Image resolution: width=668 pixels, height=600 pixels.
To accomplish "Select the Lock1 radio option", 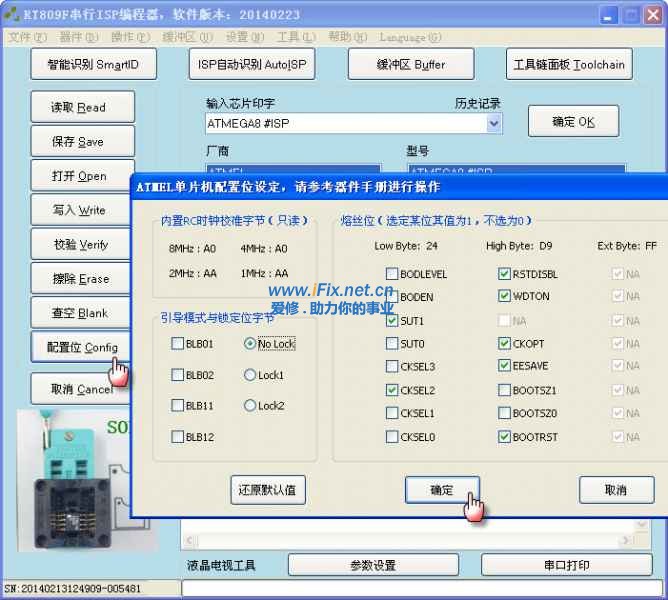I will pos(250,375).
